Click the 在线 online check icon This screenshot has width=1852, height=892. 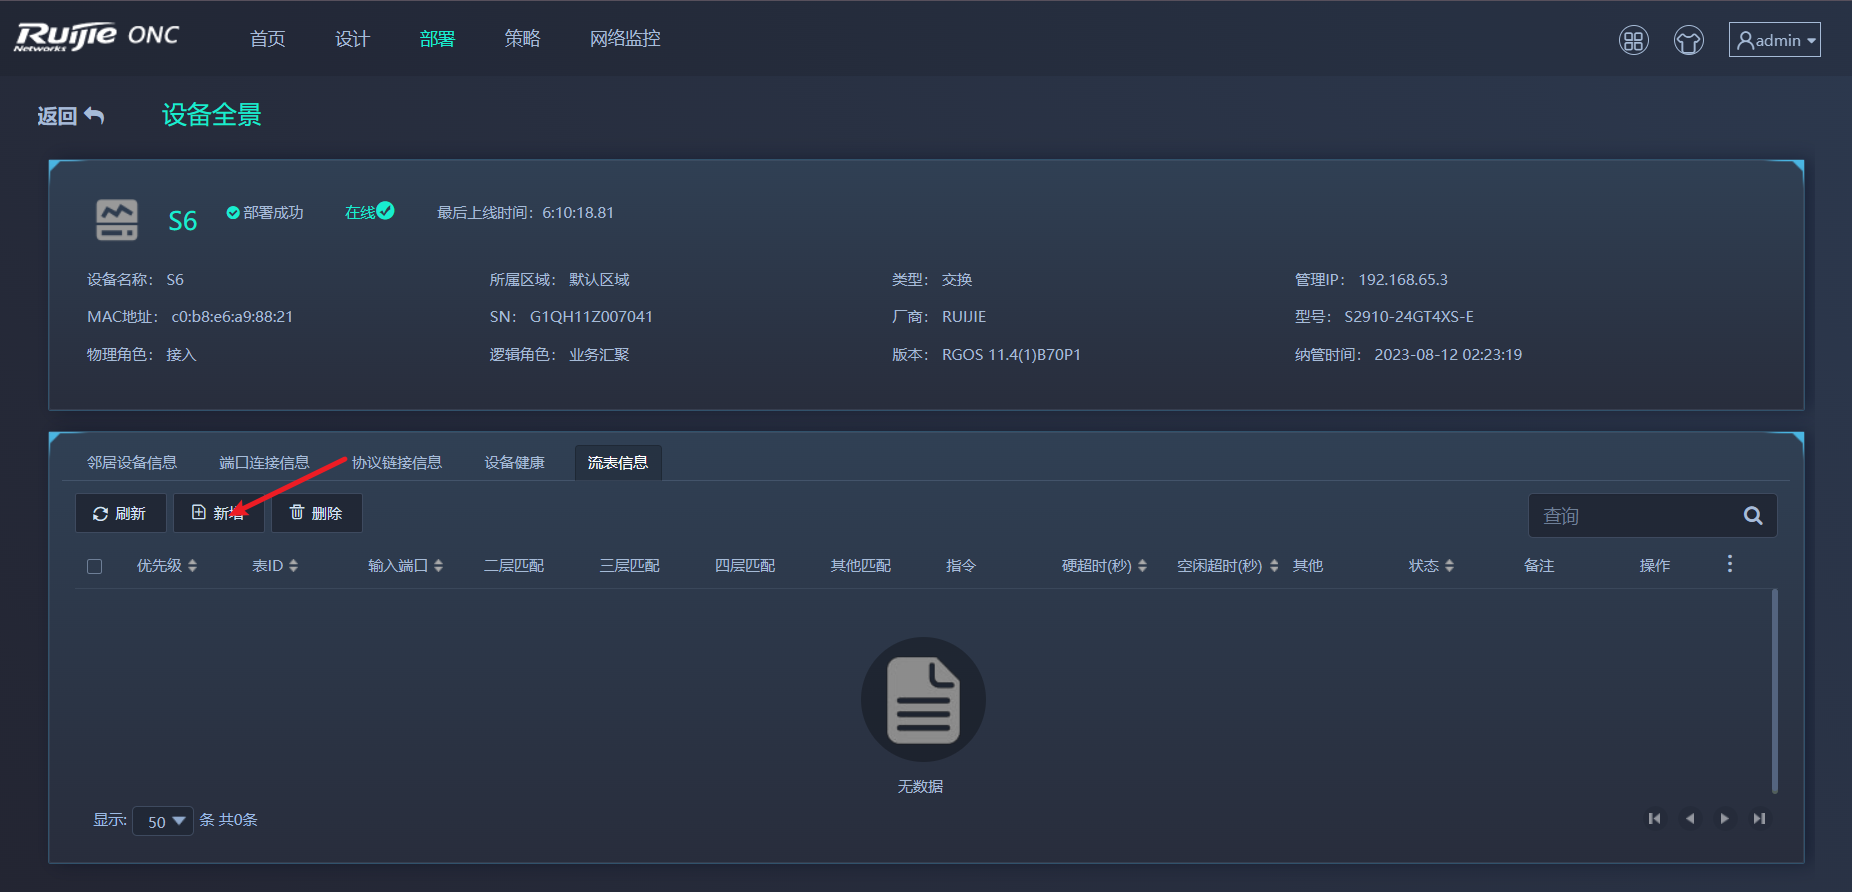(x=385, y=210)
